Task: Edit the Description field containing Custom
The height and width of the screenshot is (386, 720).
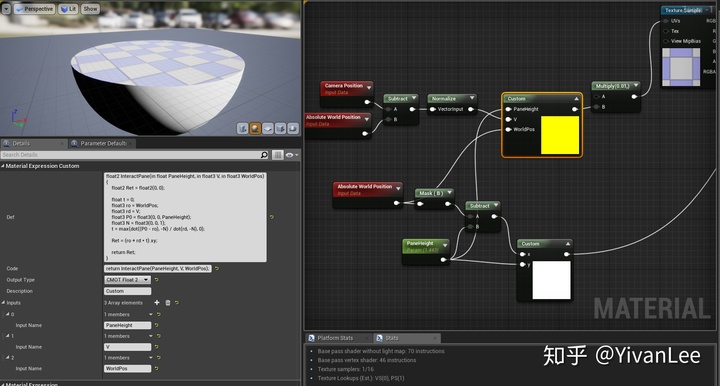Action: [x=127, y=291]
